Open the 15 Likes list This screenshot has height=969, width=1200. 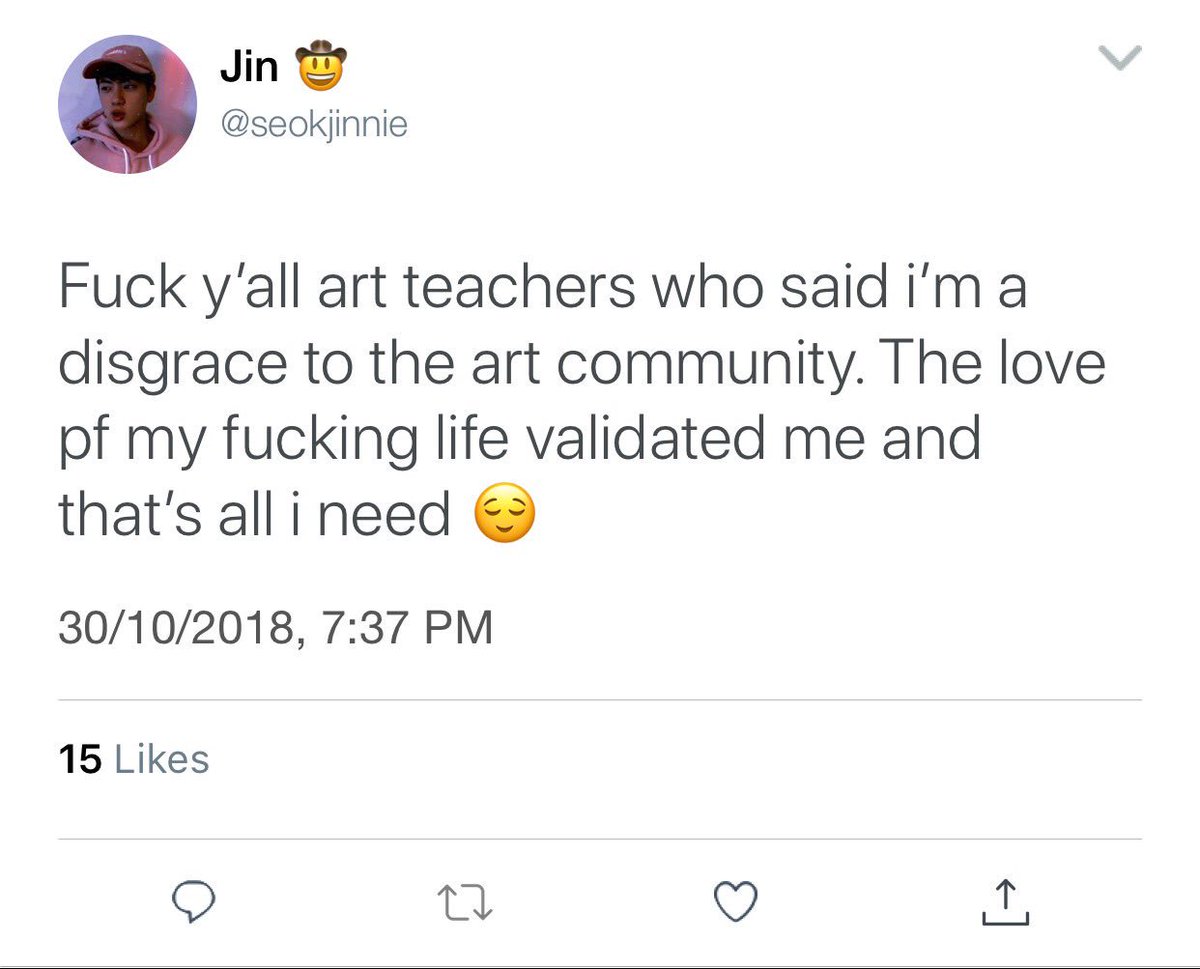point(134,759)
